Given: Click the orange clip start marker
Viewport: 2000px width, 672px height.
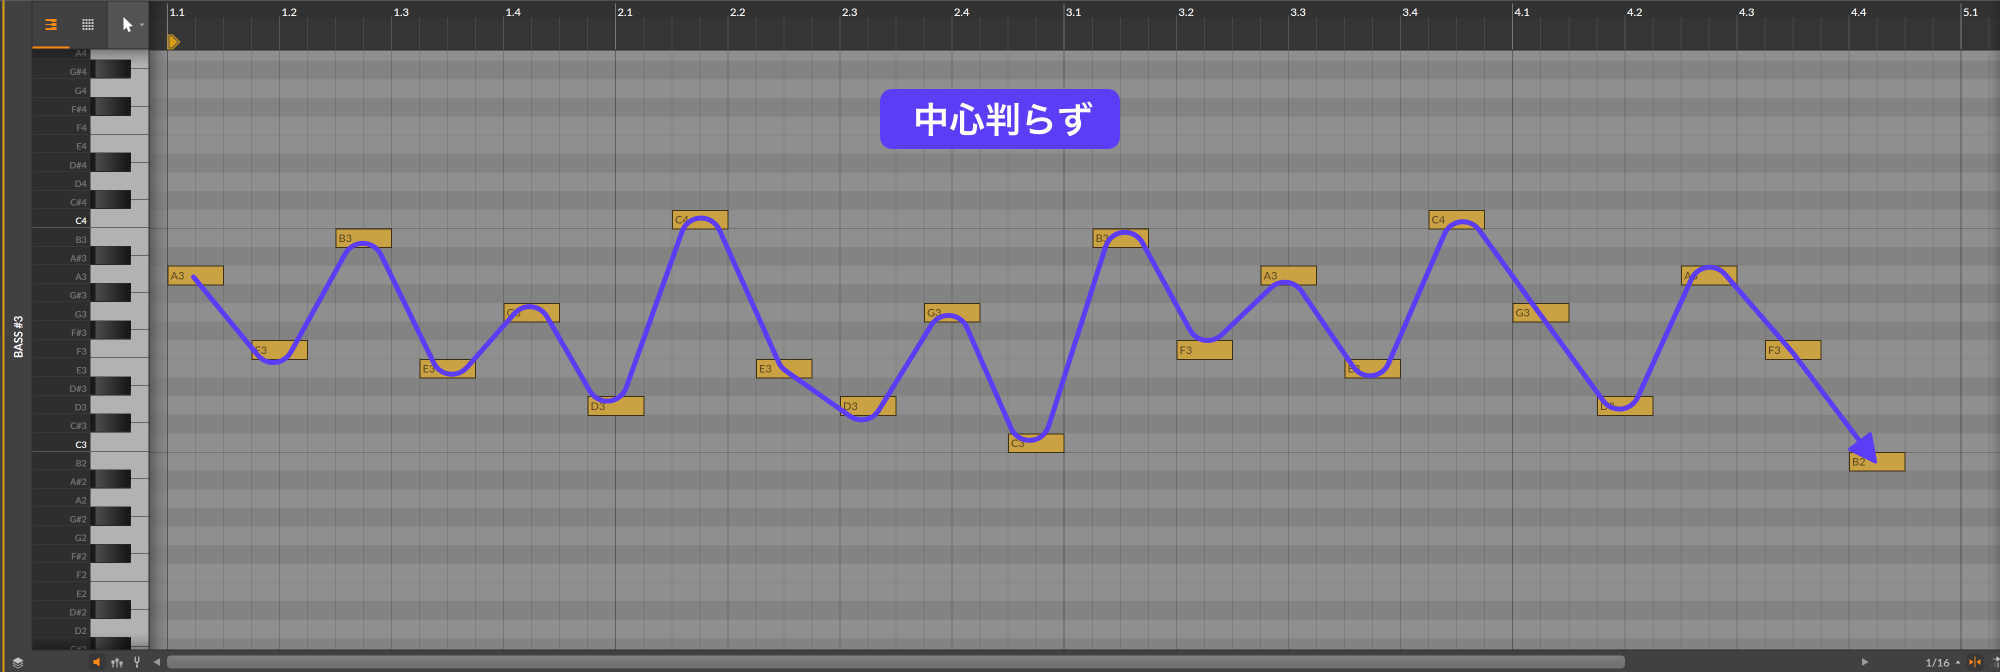Looking at the screenshot, I should pyautogui.click(x=173, y=42).
